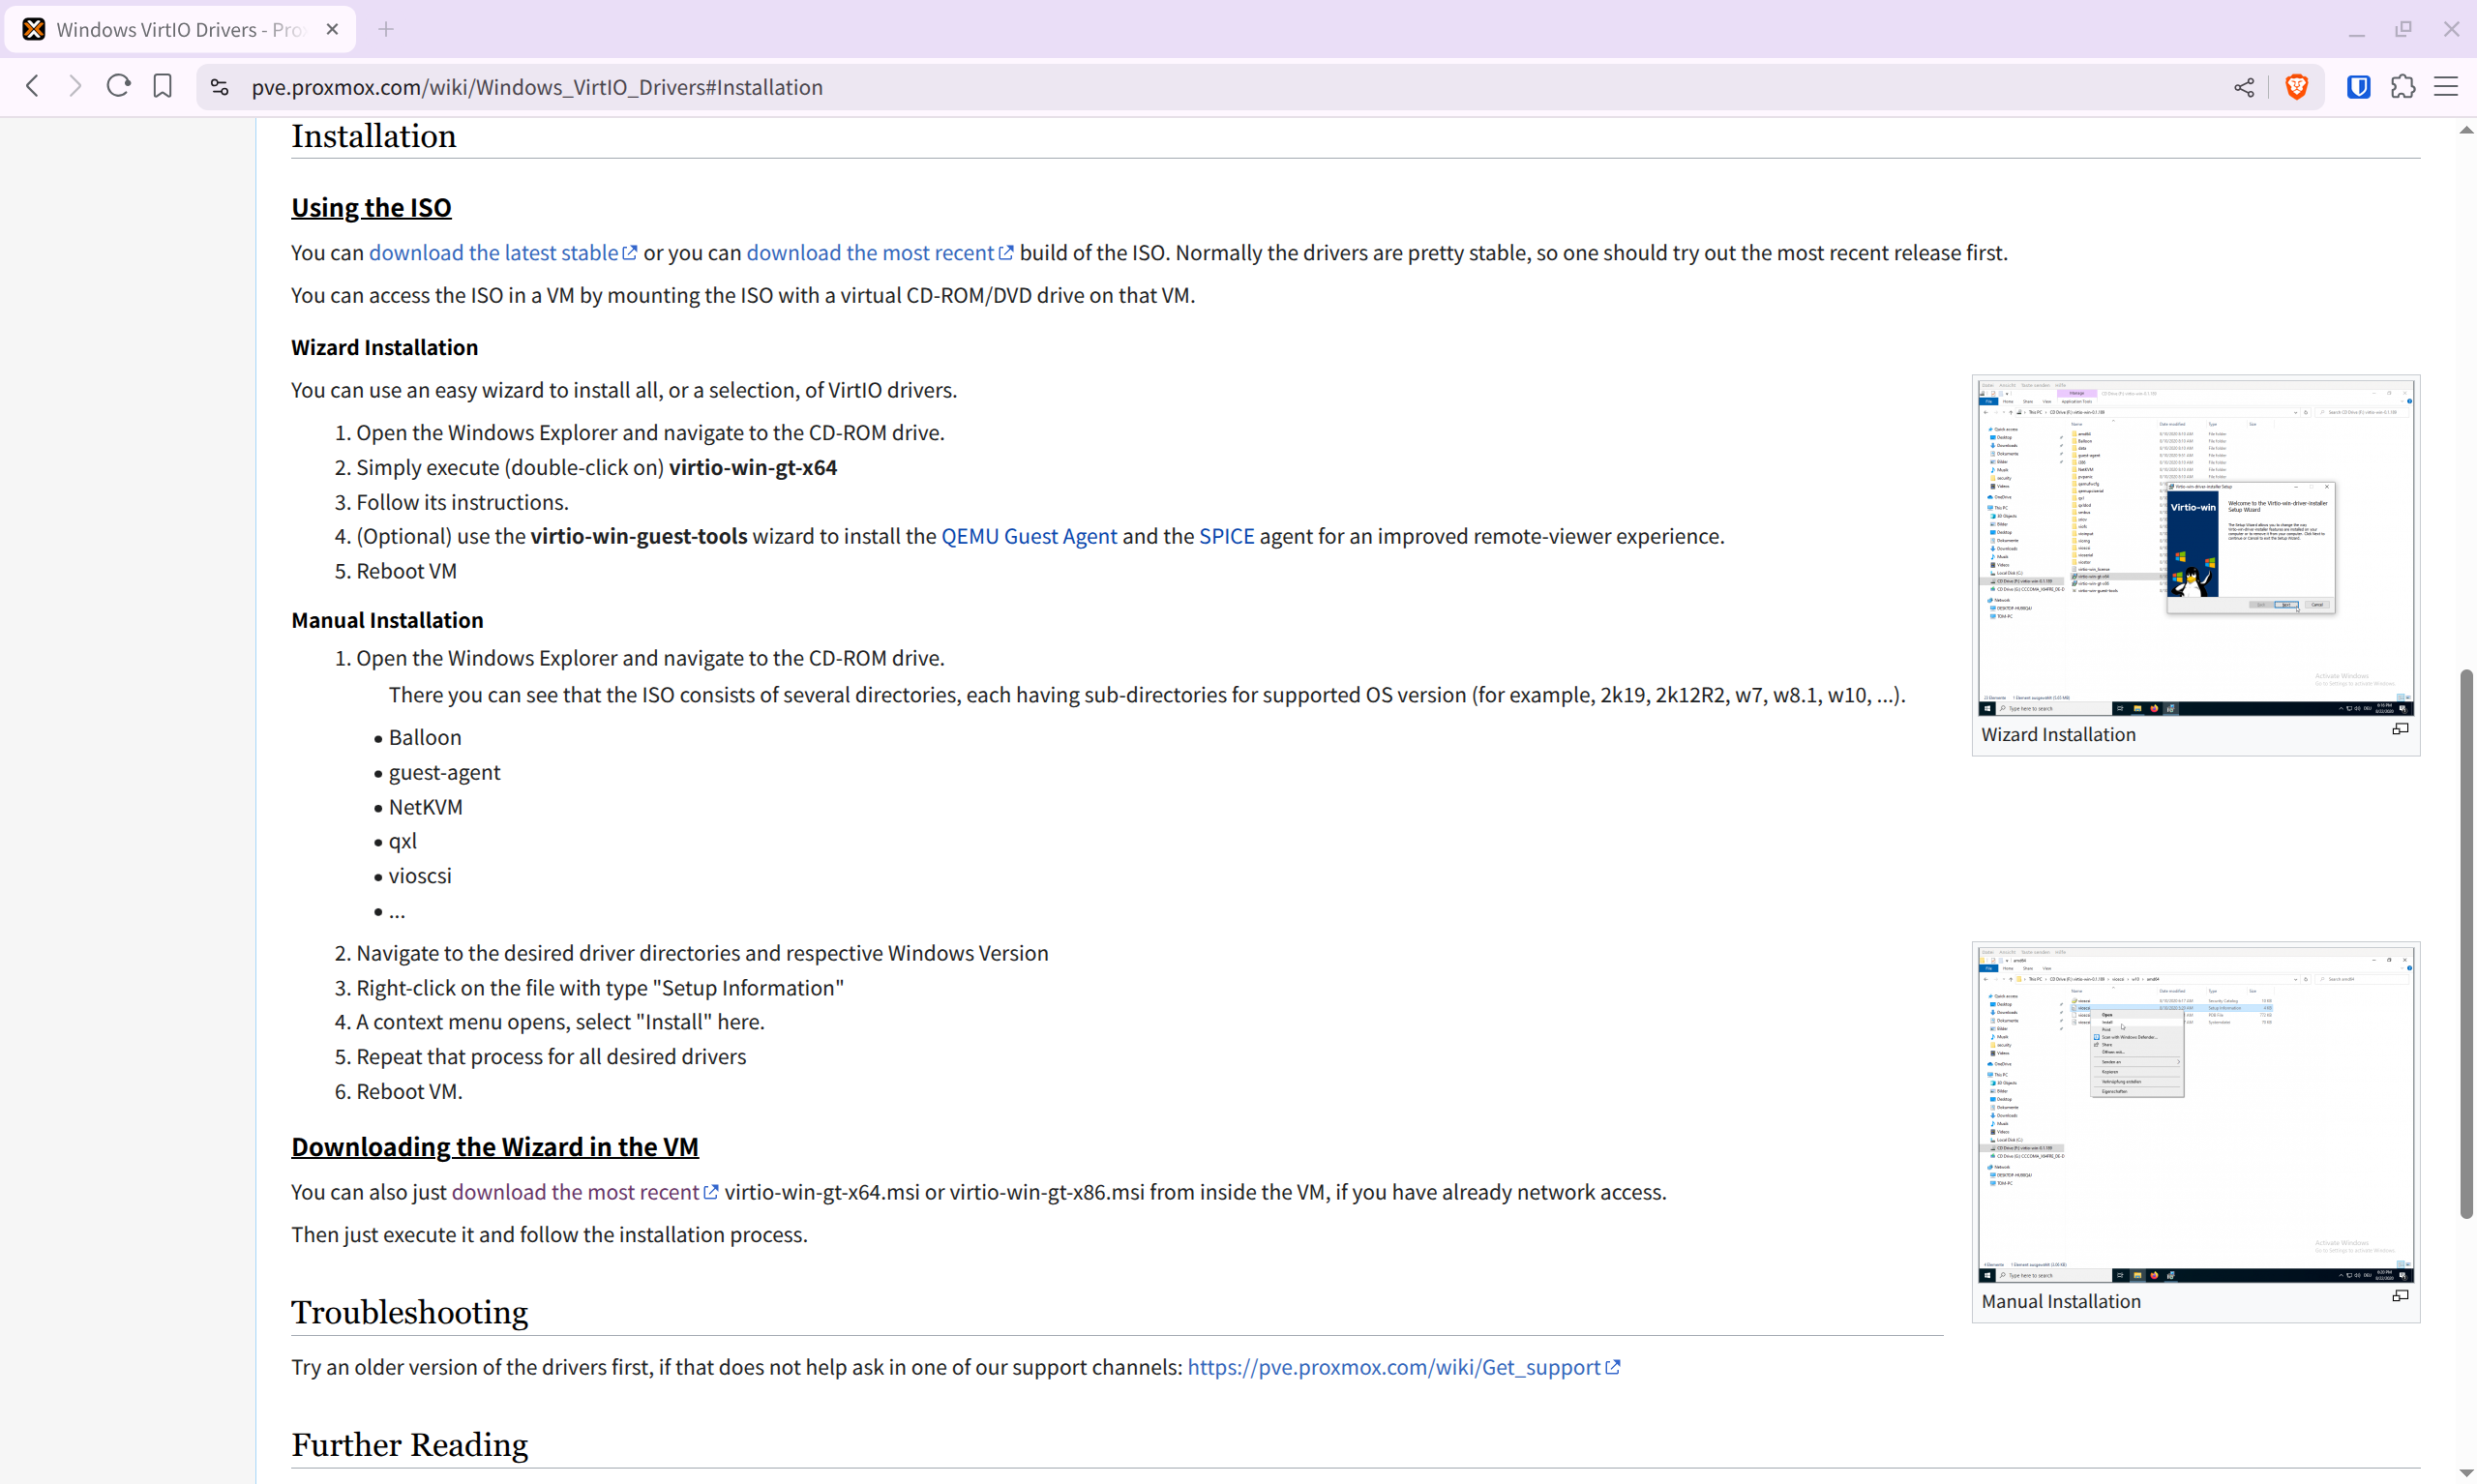This screenshot has width=2477, height=1484.
Task: Bookmark this page with bookmark icon
Action: (x=162, y=87)
